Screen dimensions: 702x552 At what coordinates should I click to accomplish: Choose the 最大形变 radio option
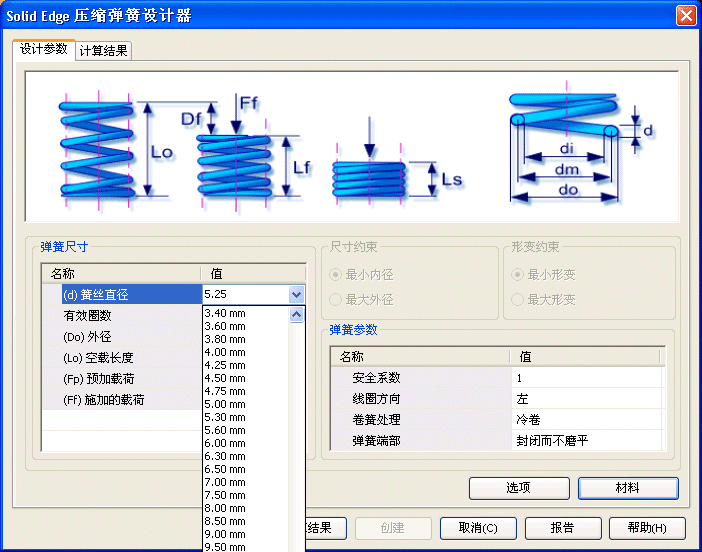point(518,300)
